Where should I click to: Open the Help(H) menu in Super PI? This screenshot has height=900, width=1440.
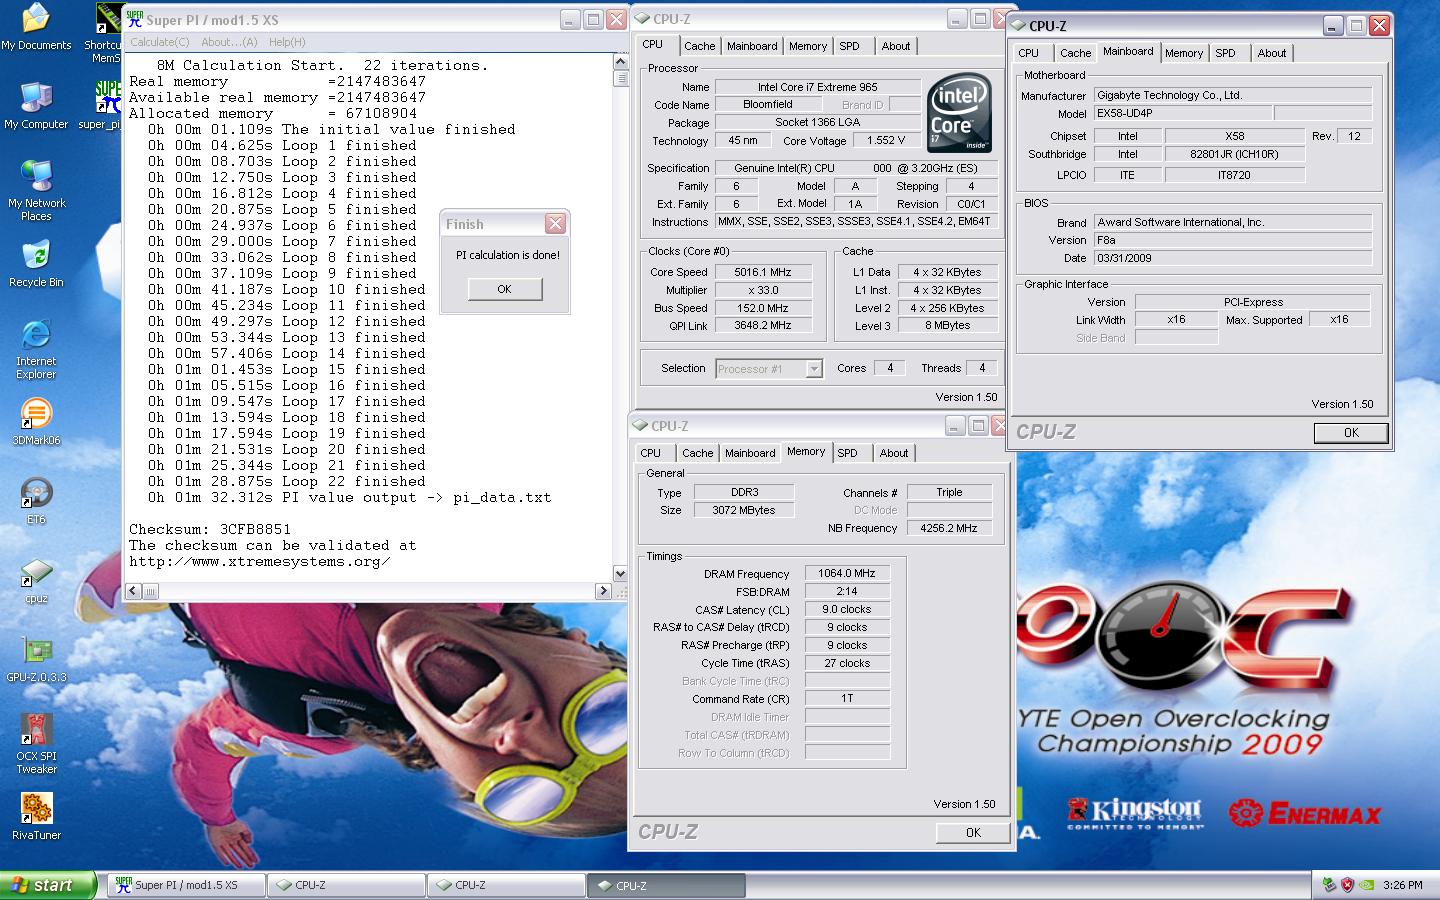(x=287, y=42)
